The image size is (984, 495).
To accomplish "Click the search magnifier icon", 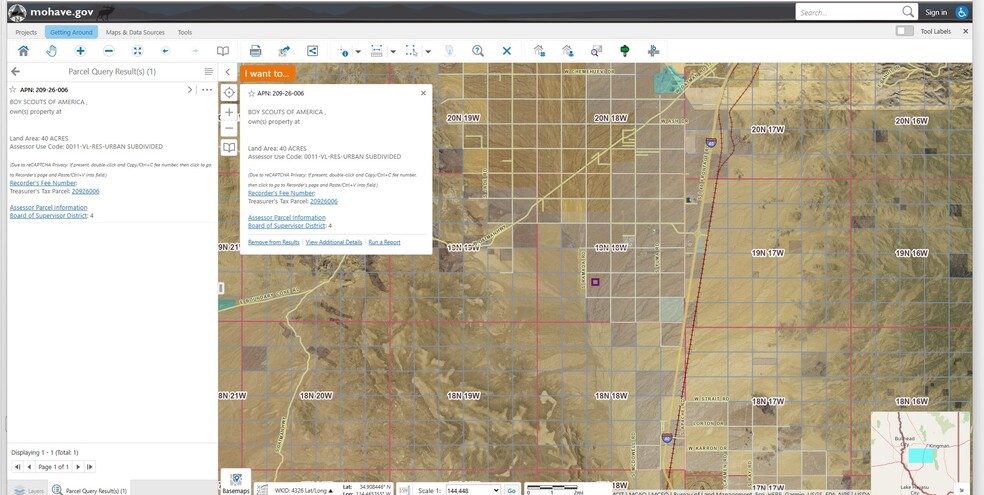I will 908,12.
